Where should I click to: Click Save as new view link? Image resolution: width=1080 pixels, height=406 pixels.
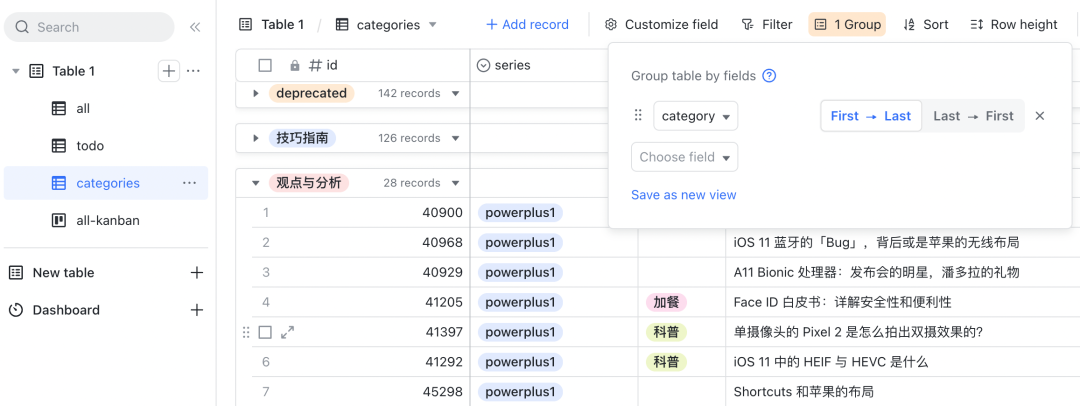683,195
